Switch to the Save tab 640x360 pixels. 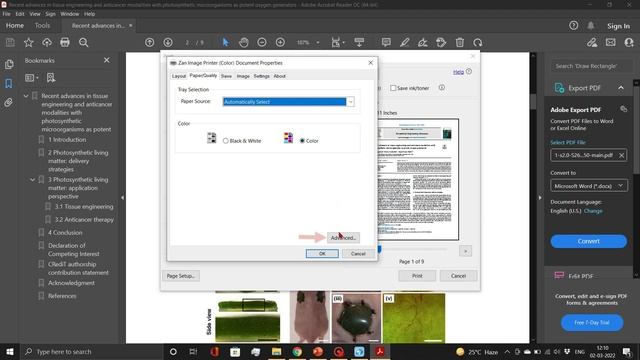(226, 76)
